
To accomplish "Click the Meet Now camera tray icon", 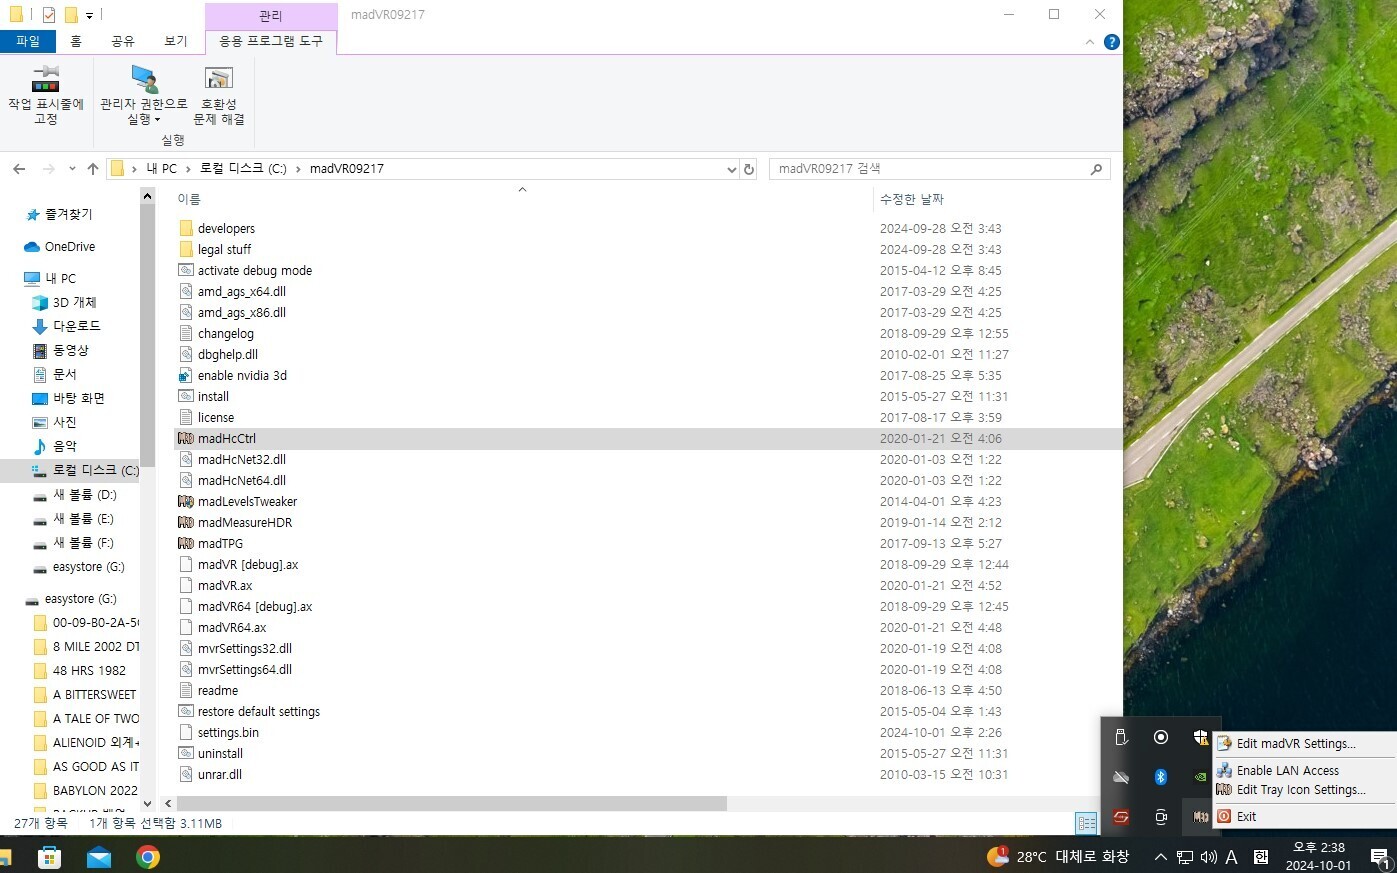I will pos(1161,817).
